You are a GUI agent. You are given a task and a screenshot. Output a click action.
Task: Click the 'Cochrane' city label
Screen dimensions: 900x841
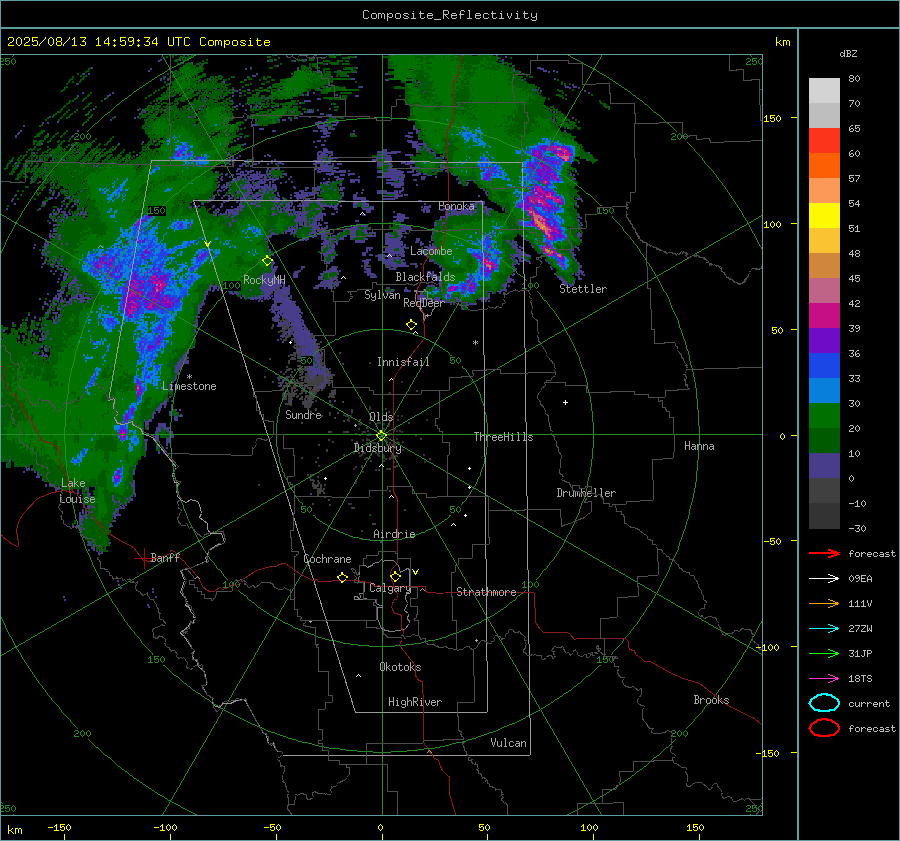(327, 559)
